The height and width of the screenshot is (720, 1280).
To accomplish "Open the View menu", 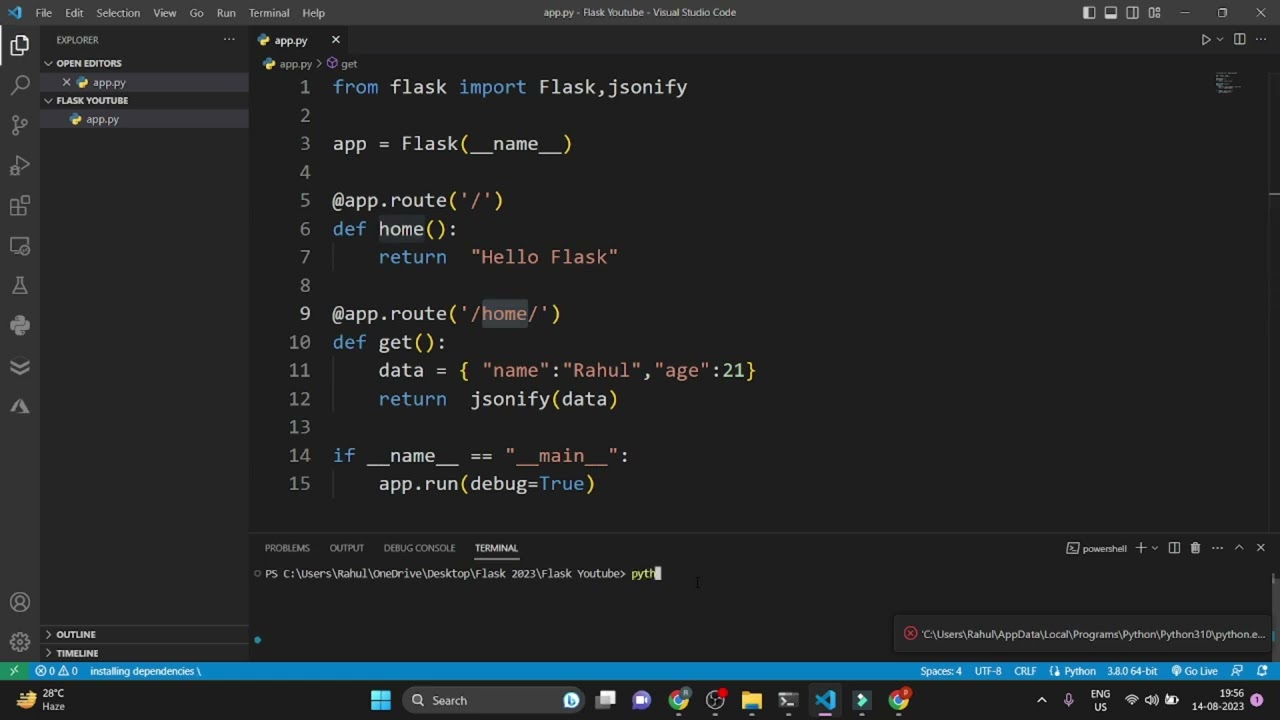I will (165, 13).
